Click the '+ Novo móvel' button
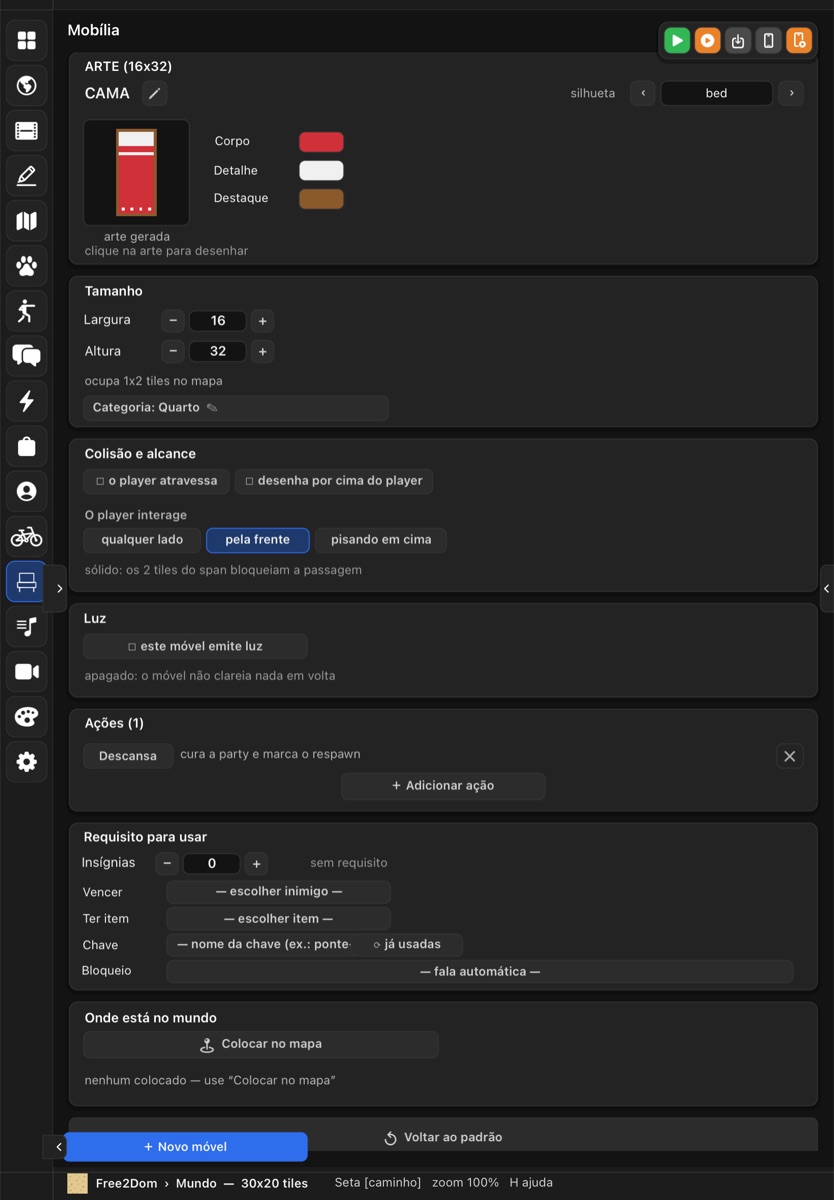 pos(186,1147)
